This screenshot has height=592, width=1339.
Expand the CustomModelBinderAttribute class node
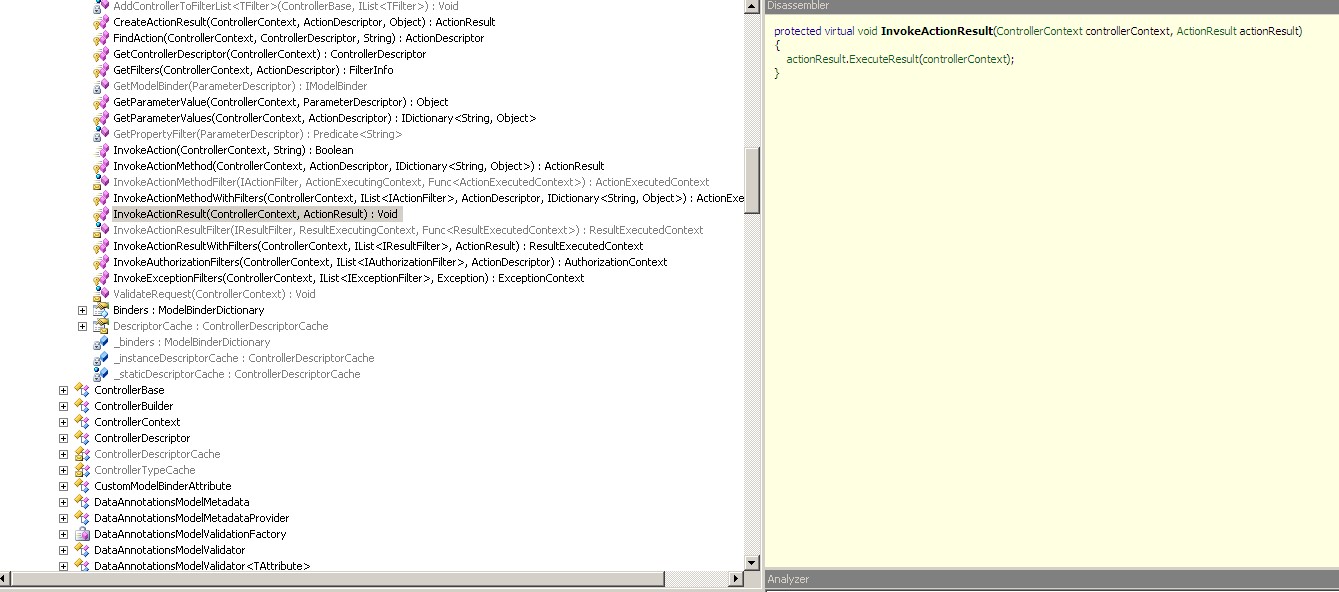[63, 486]
